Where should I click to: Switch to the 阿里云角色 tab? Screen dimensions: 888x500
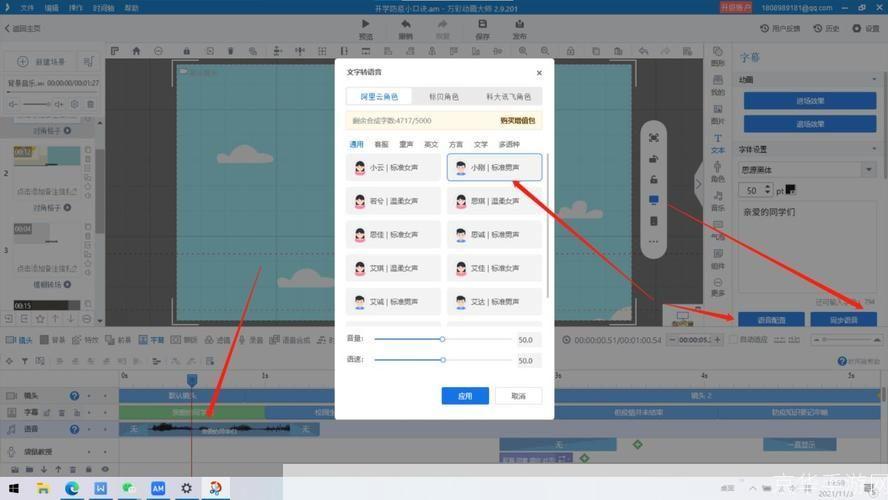click(x=379, y=97)
